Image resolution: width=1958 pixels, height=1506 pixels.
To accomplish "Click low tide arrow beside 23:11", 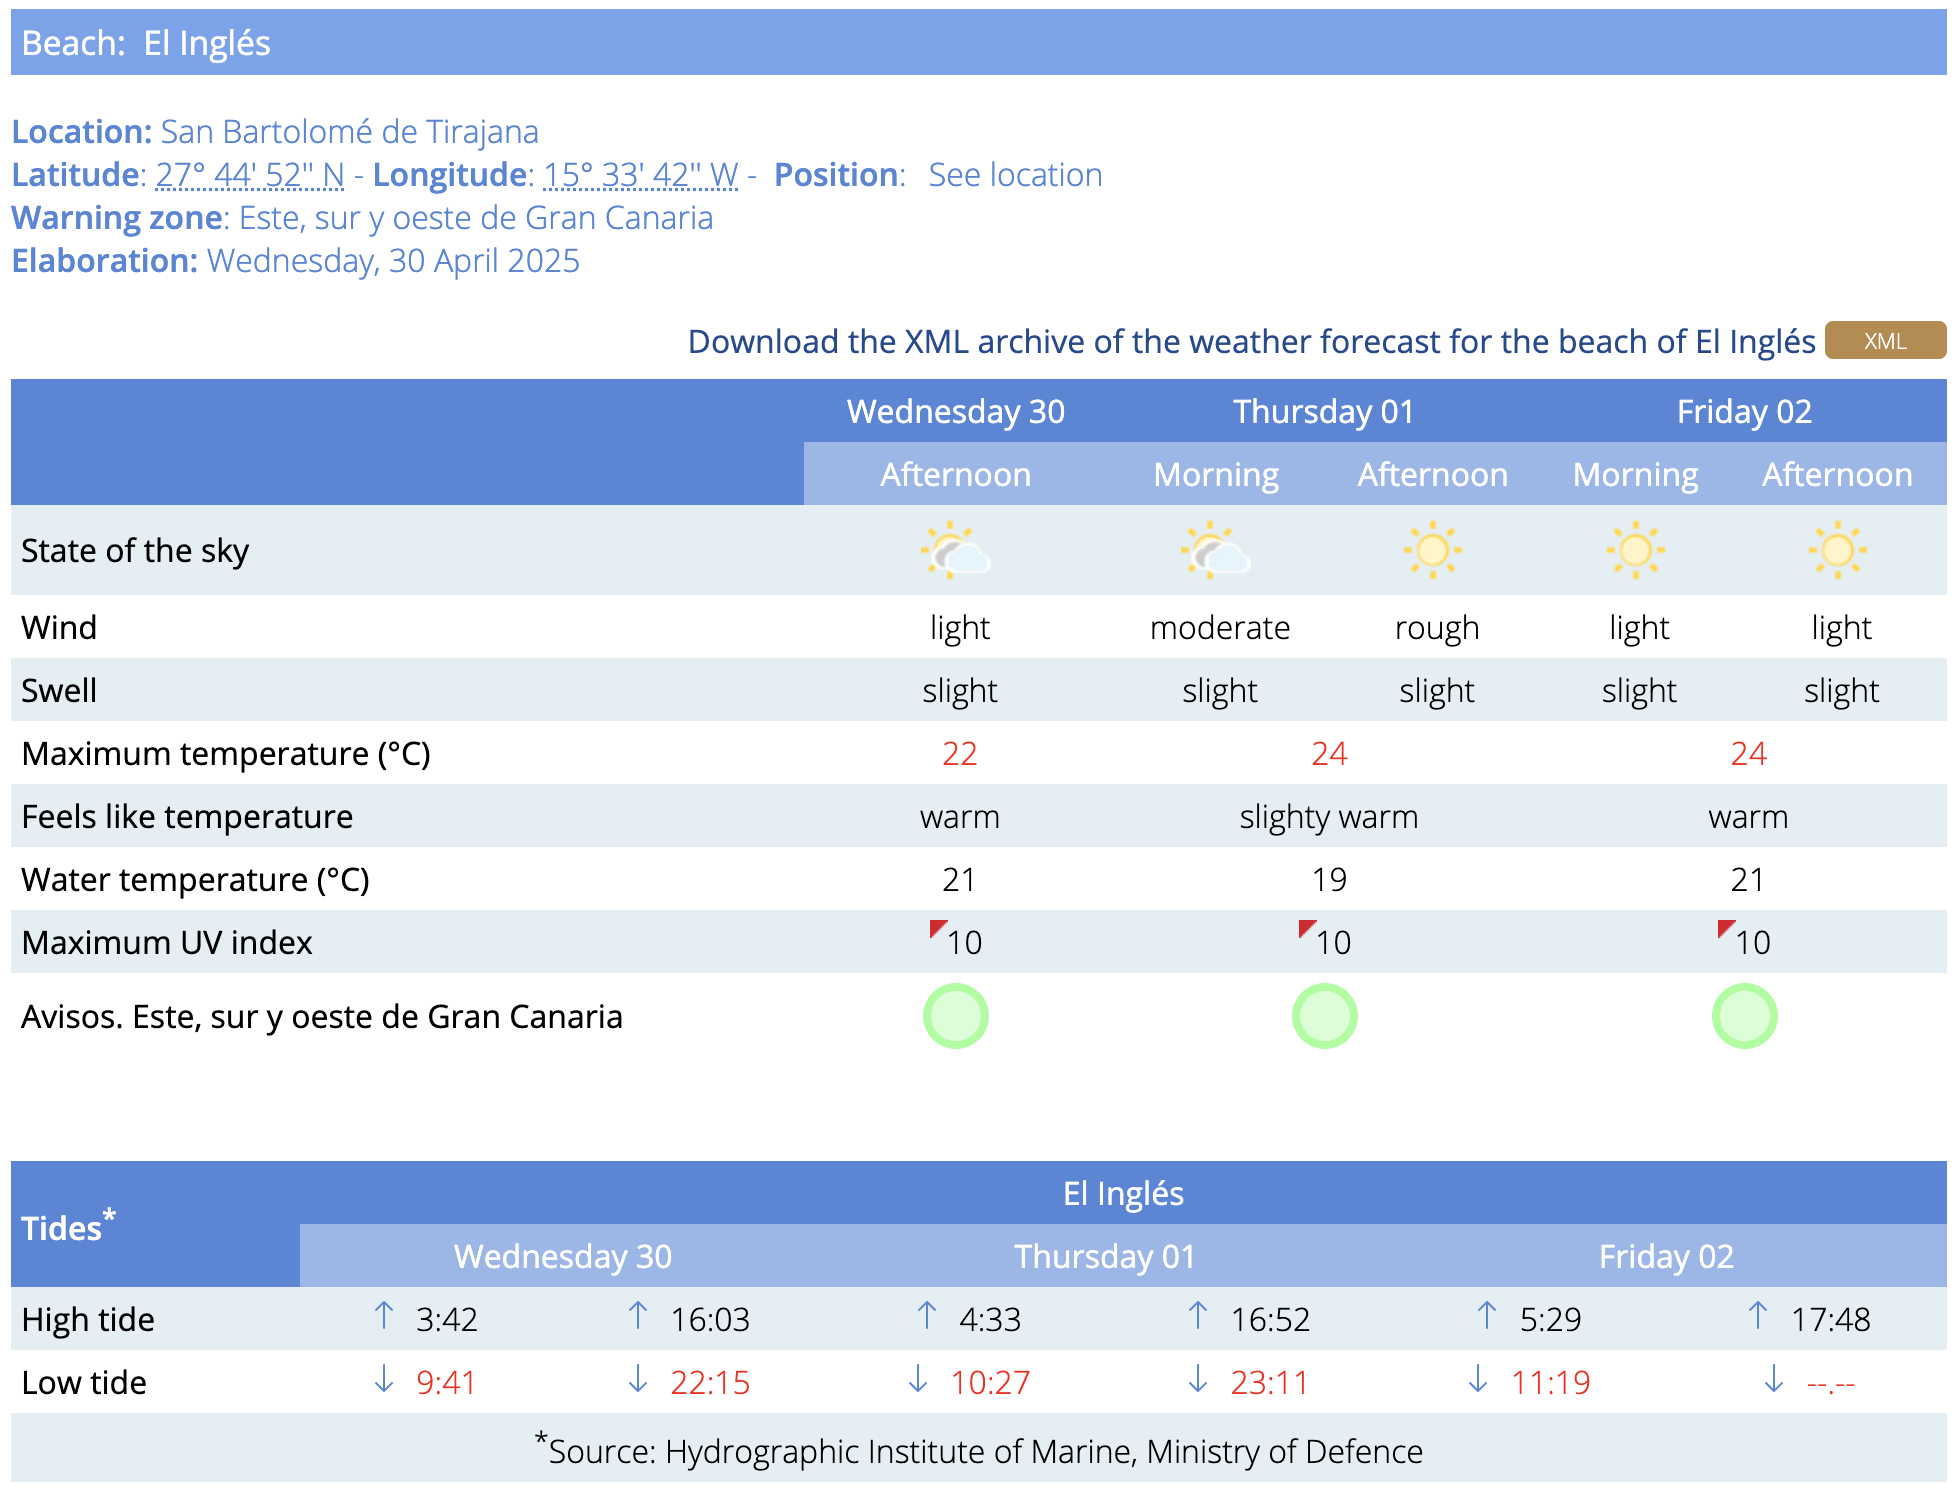I will [1198, 1380].
